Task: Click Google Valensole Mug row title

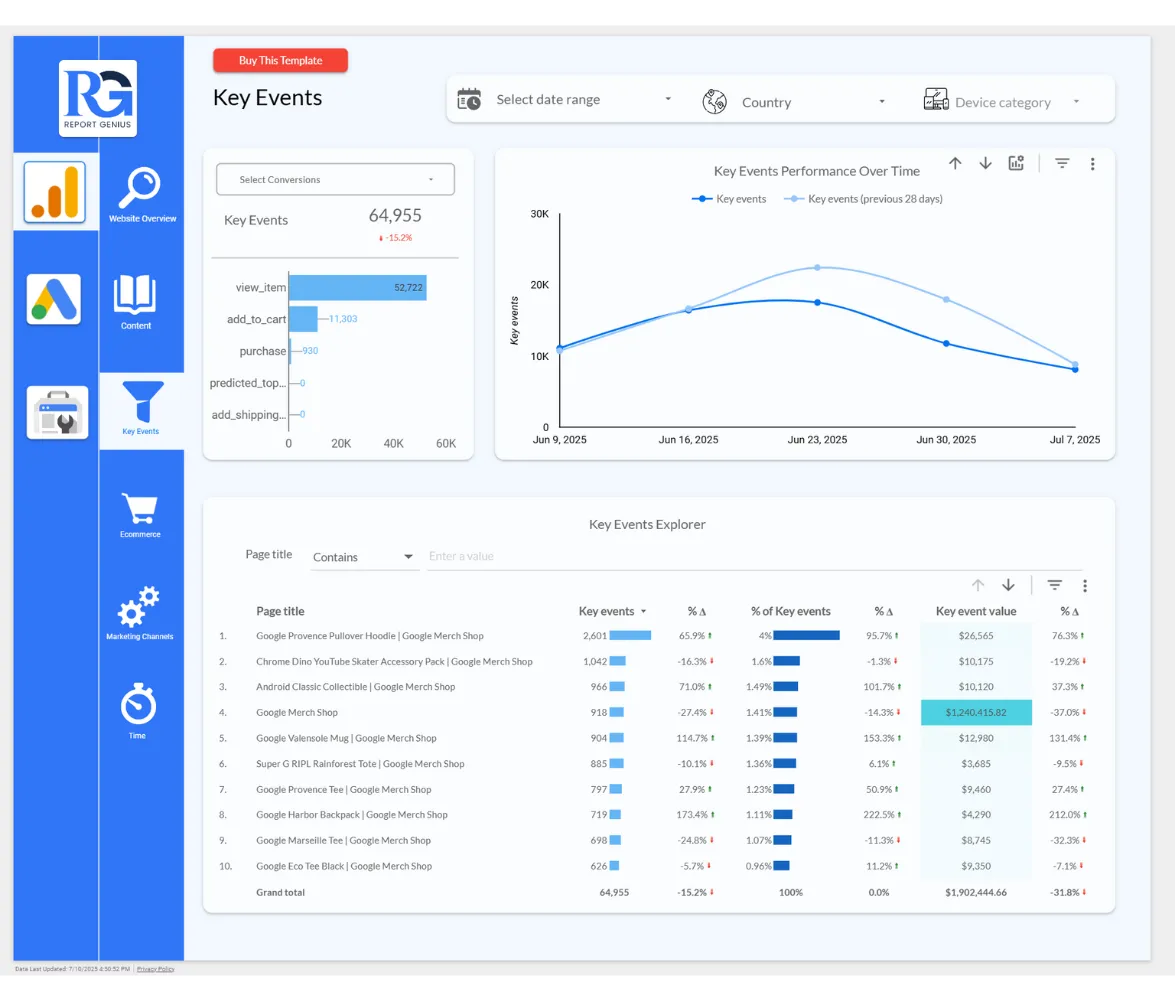Action: (346, 739)
